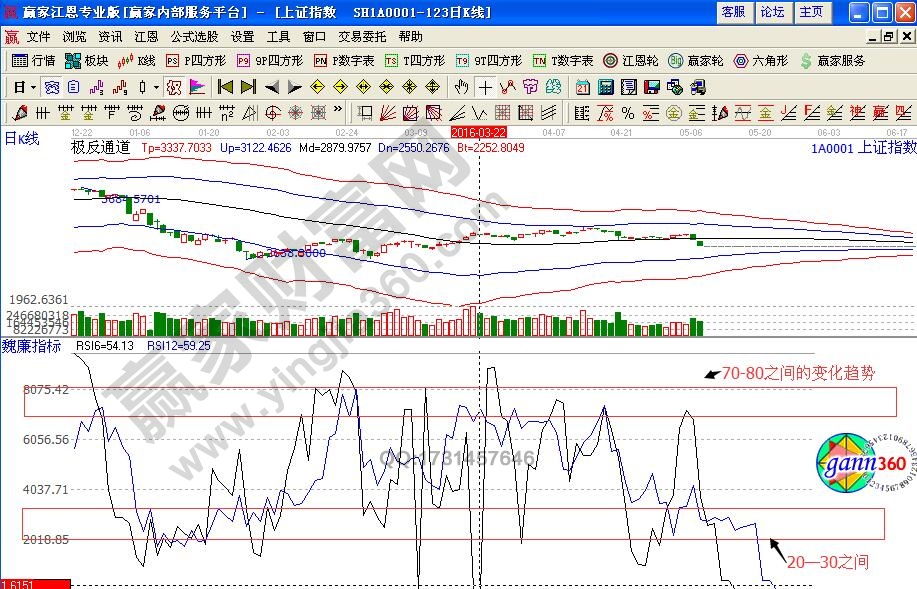Toggle the crosshair cursor tool
This screenshot has height=589, width=917.
(x=485, y=87)
